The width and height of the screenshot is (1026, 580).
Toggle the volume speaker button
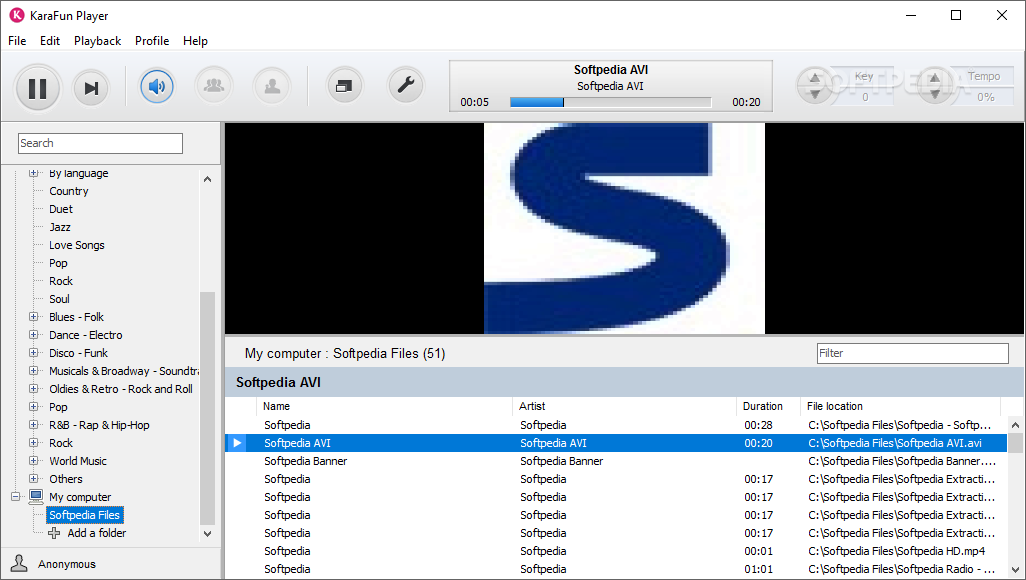(157, 86)
